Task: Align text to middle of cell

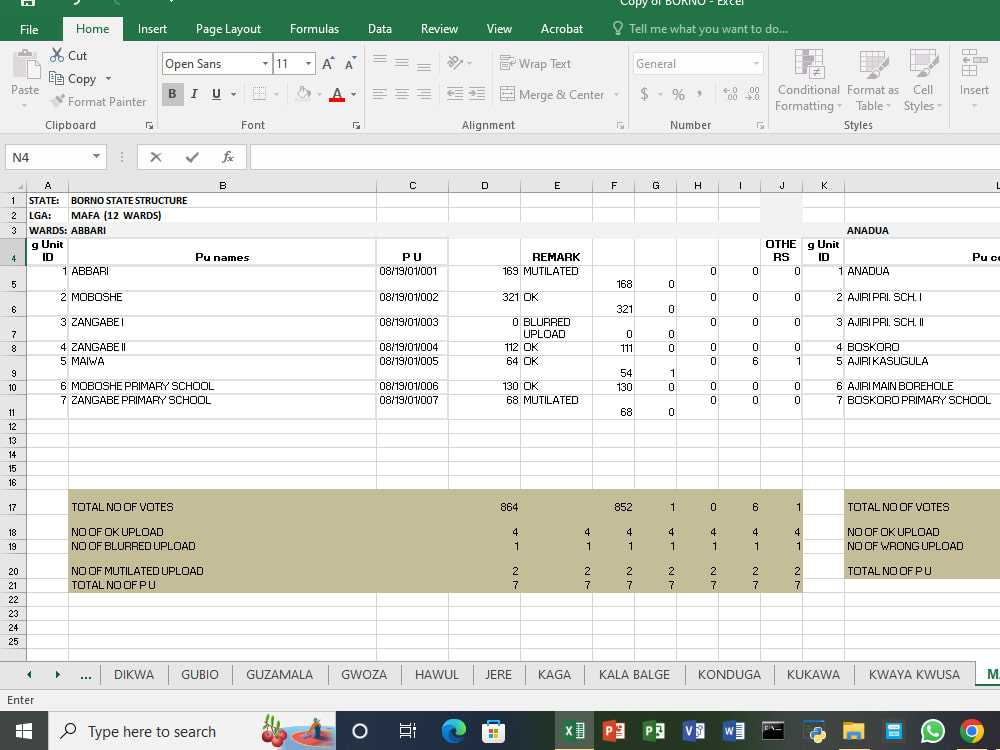Action: 402,62
